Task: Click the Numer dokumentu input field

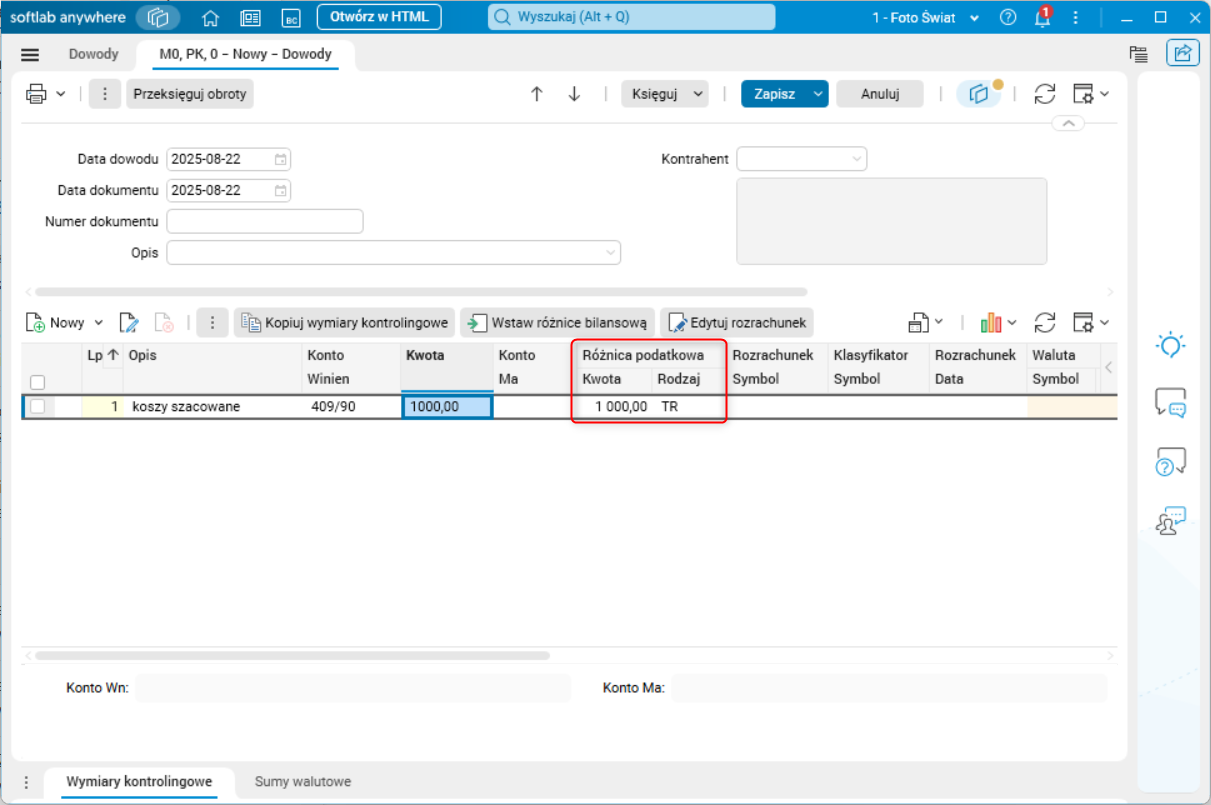Action: 265,221
